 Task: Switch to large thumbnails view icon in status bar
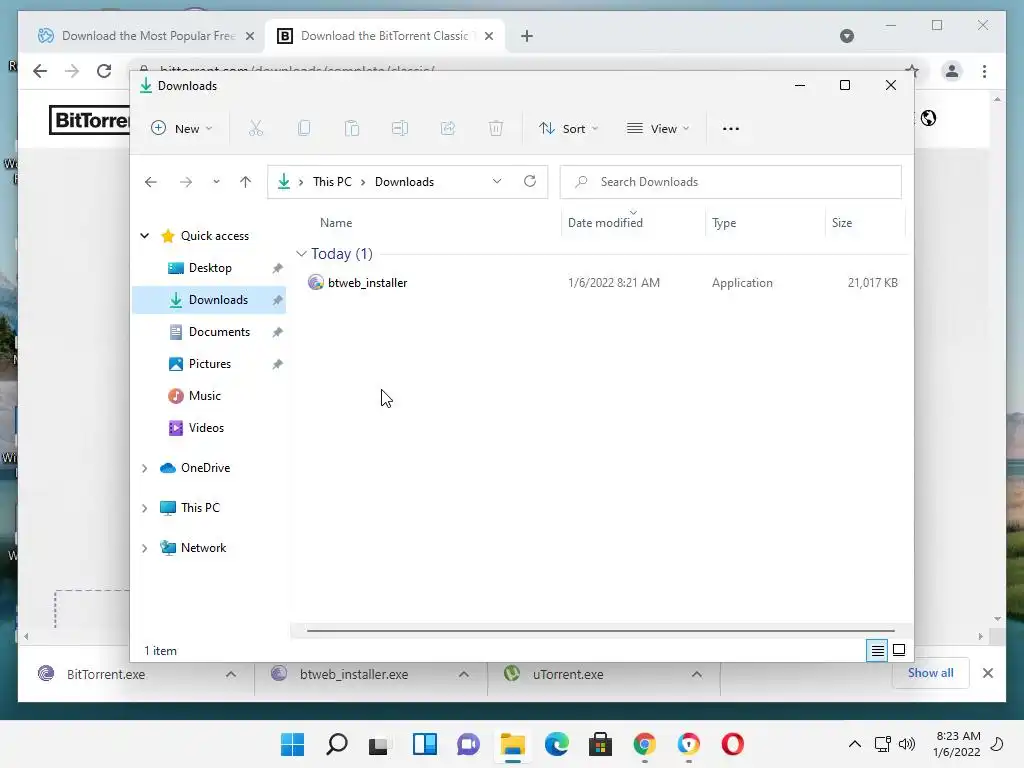[x=899, y=650]
